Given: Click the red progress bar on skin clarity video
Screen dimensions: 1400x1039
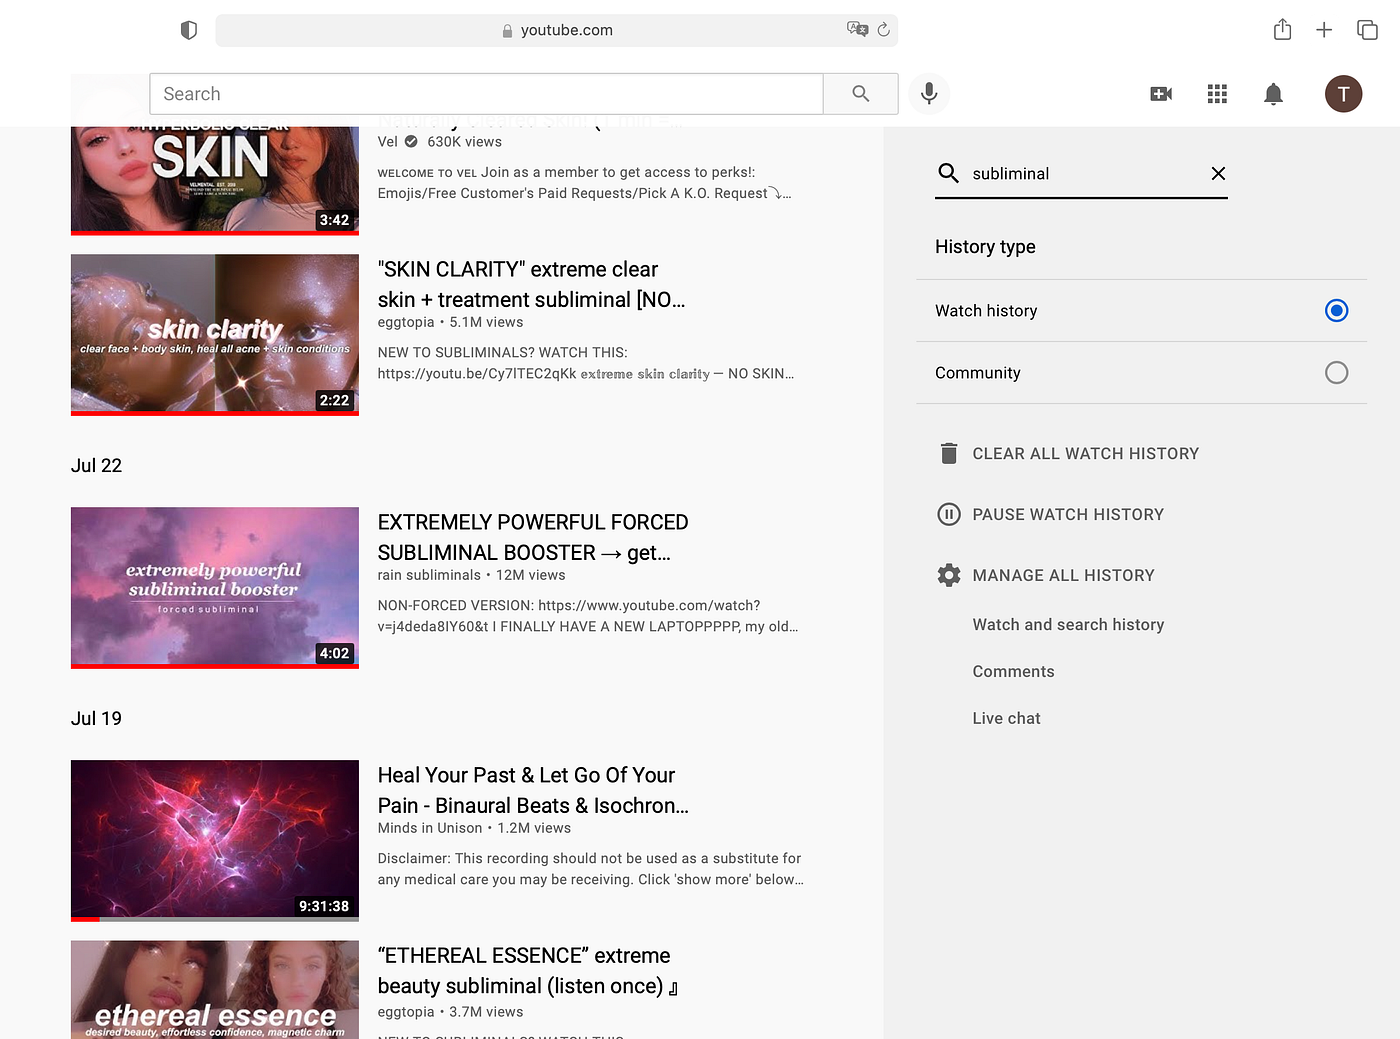Looking at the screenshot, I should point(214,411).
